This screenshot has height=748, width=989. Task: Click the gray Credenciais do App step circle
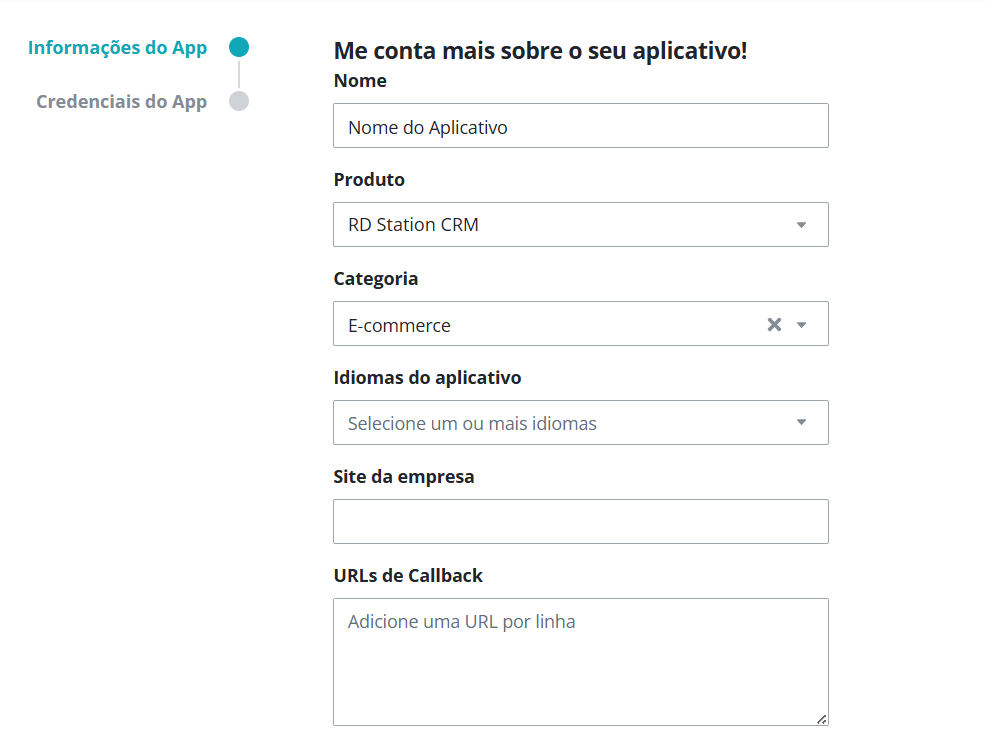[238, 101]
